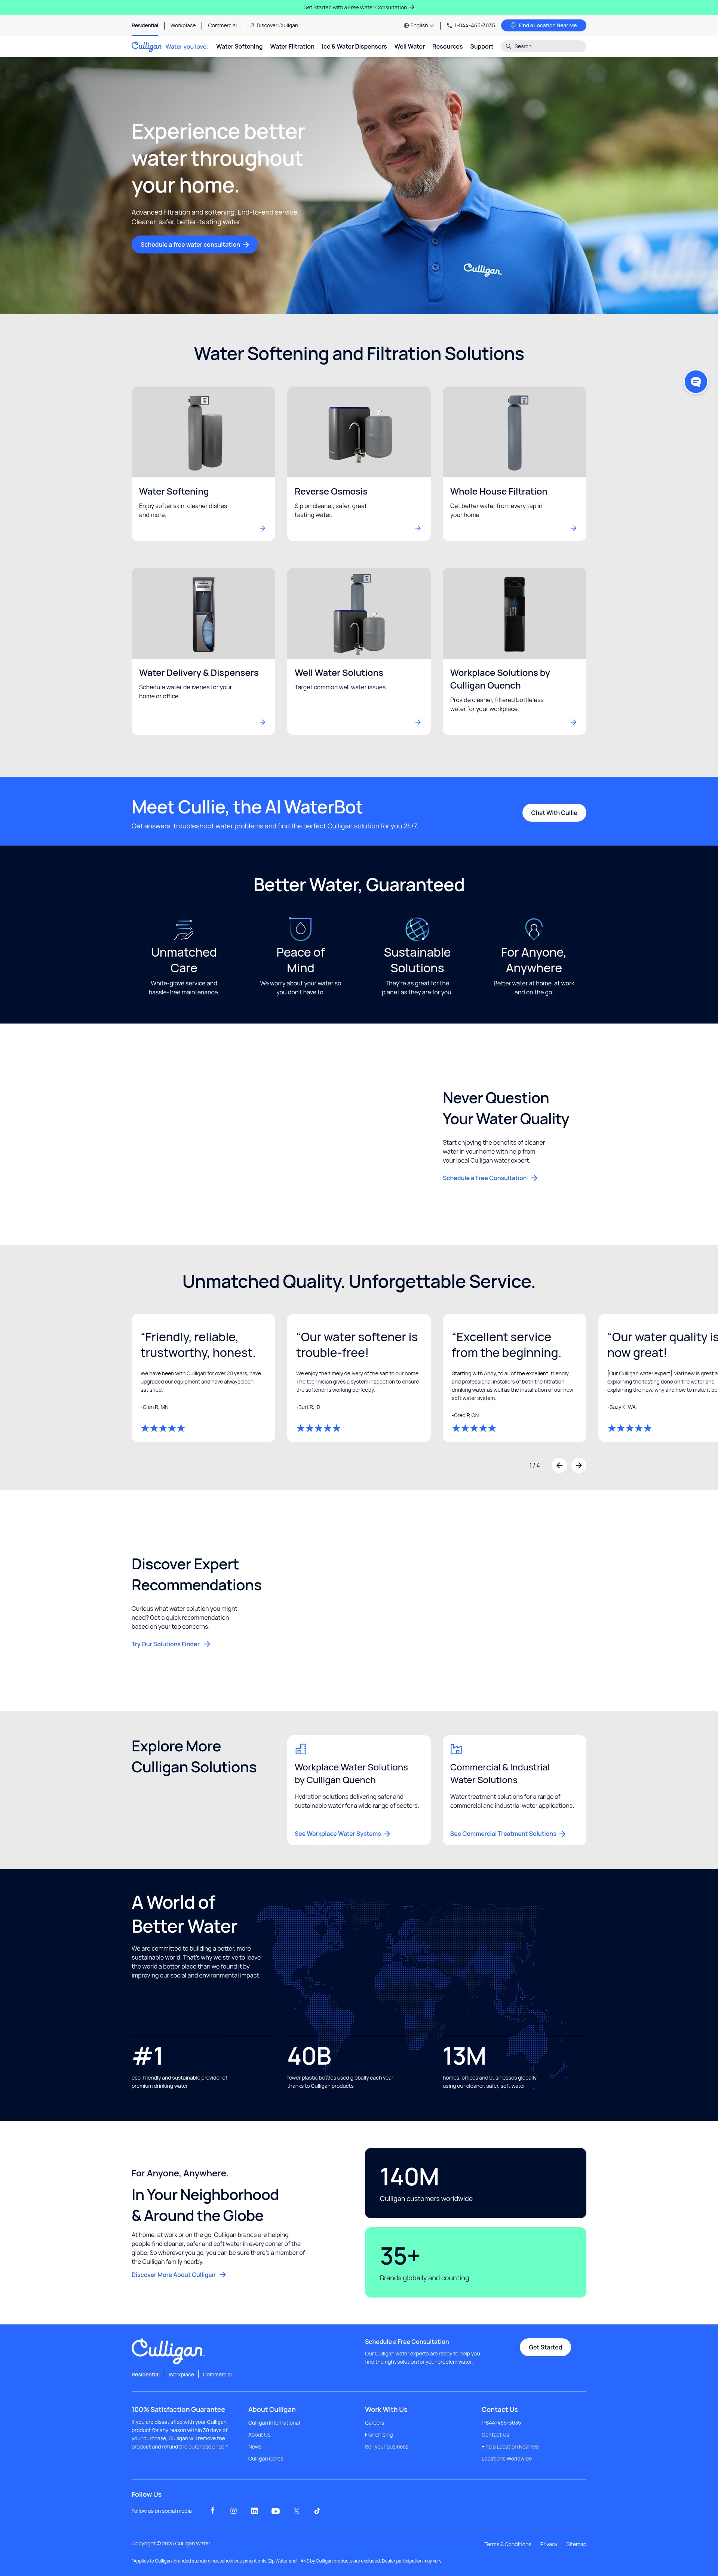Click Get Started button in footer
This screenshot has width=718, height=2576.
545,2347
